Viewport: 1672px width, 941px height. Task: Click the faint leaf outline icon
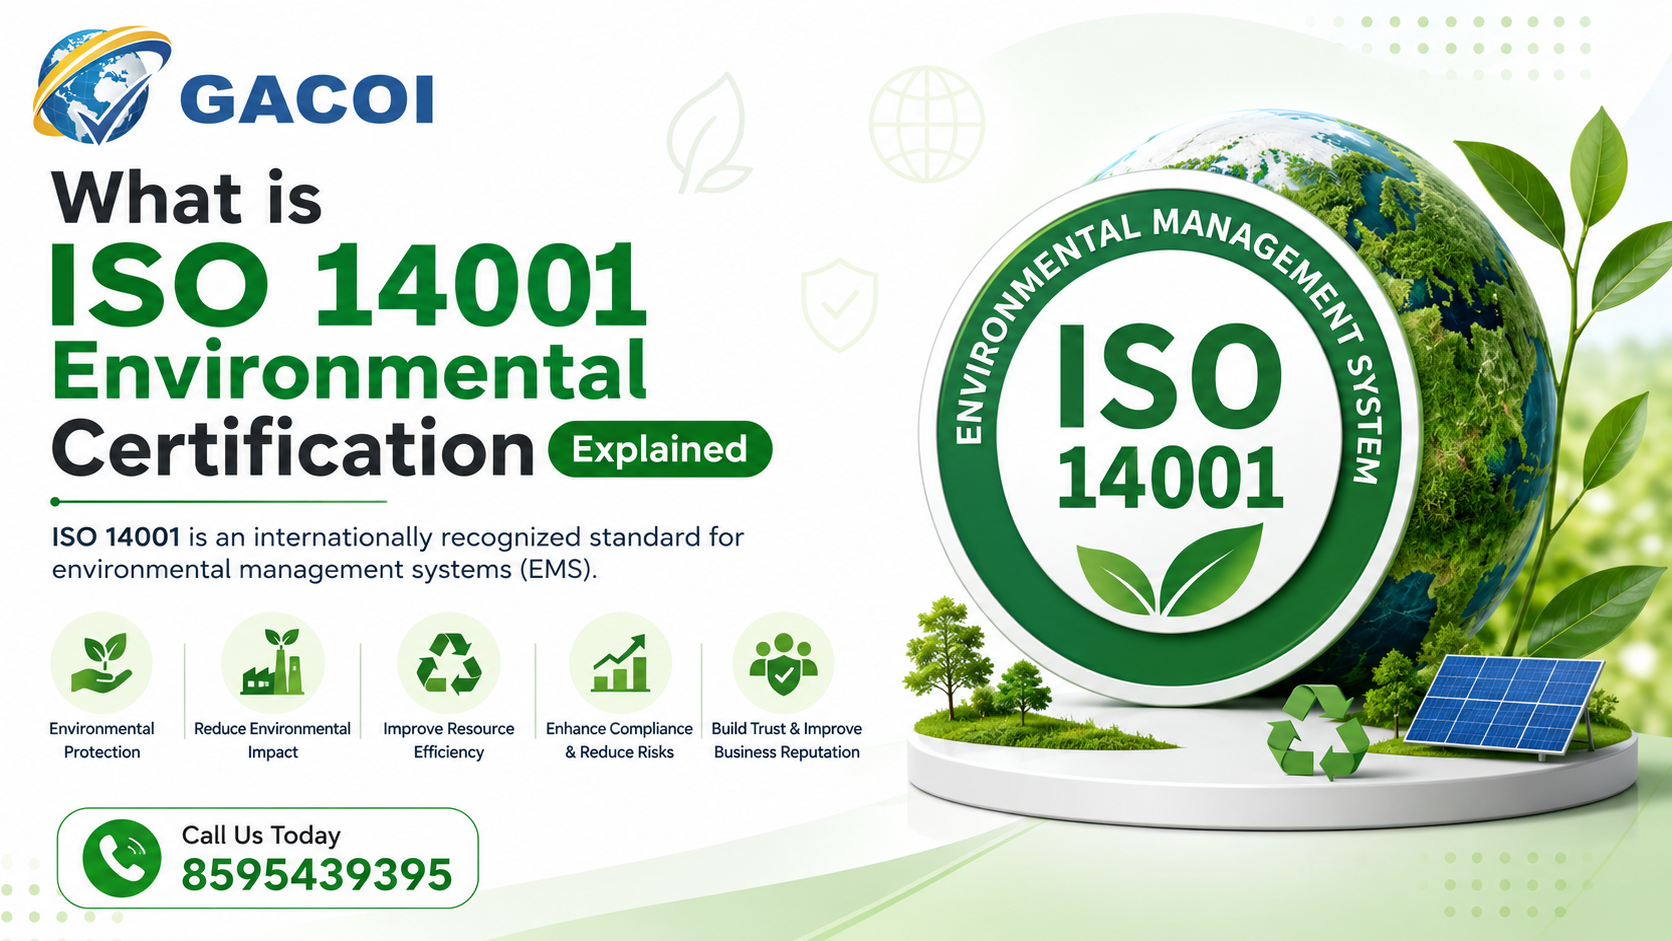(x=710, y=133)
